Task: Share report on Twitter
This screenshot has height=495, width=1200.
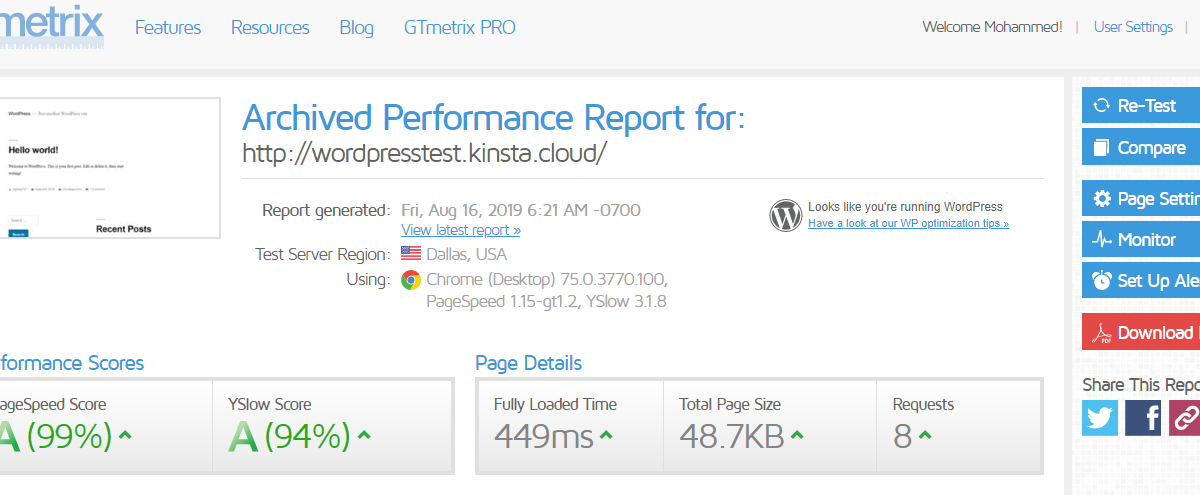Action: [1100, 417]
